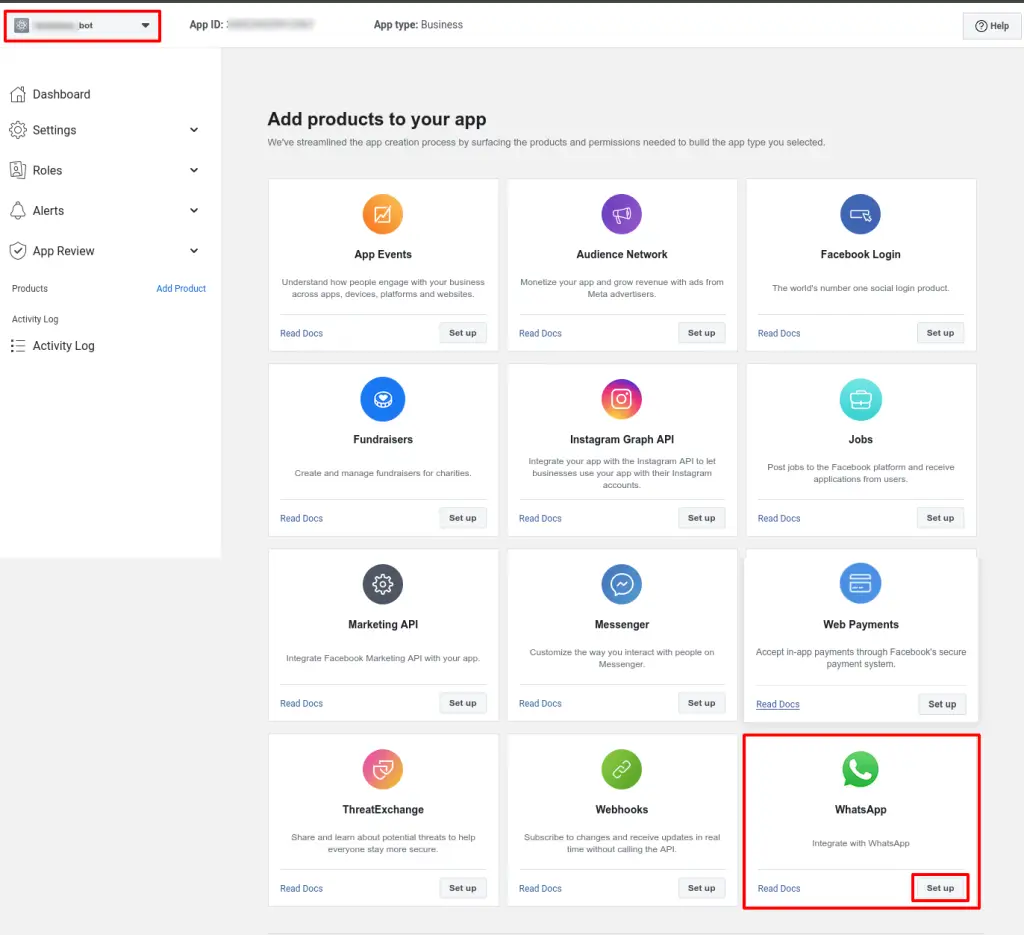Click the Settings gear icon in sidebar

click(x=18, y=130)
